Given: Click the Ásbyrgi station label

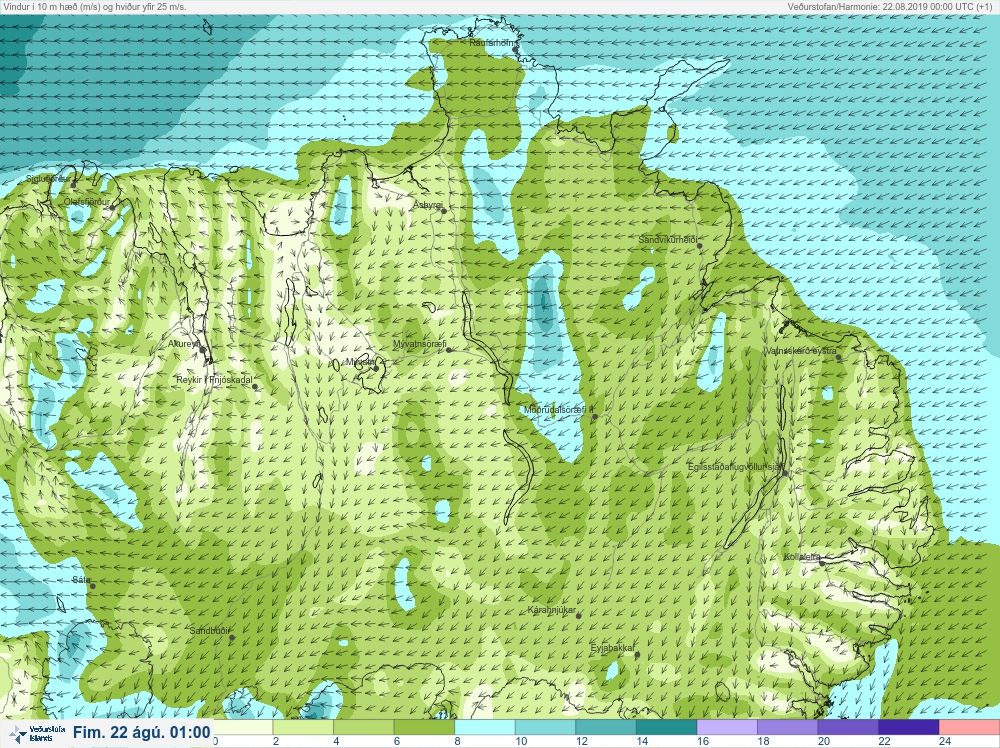Looking at the screenshot, I should (427, 205).
